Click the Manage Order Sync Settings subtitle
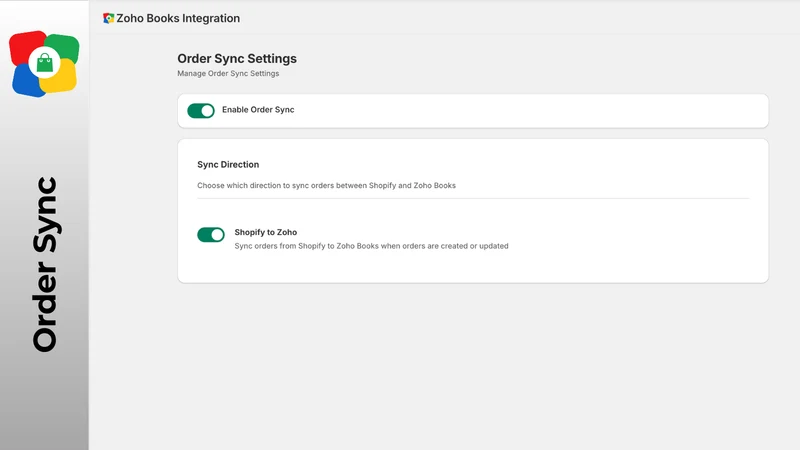This screenshot has width=800, height=450. point(228,73)
